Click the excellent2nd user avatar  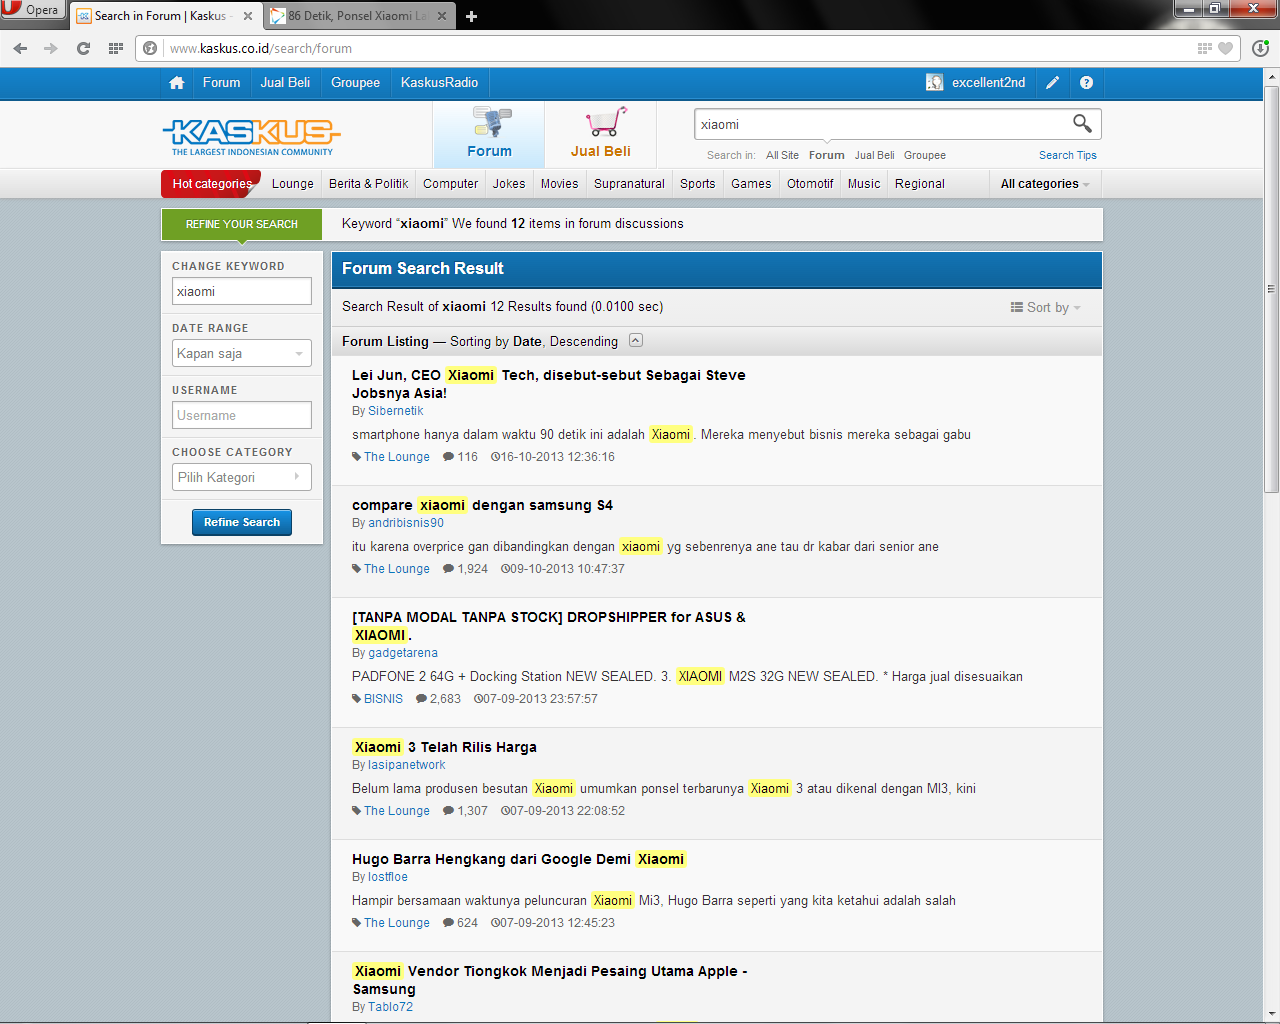[934, 83]
